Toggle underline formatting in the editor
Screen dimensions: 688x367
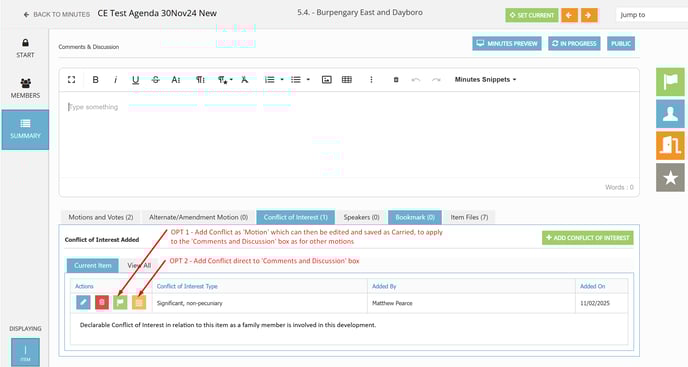pyautogui.click(x=136, y=79)
